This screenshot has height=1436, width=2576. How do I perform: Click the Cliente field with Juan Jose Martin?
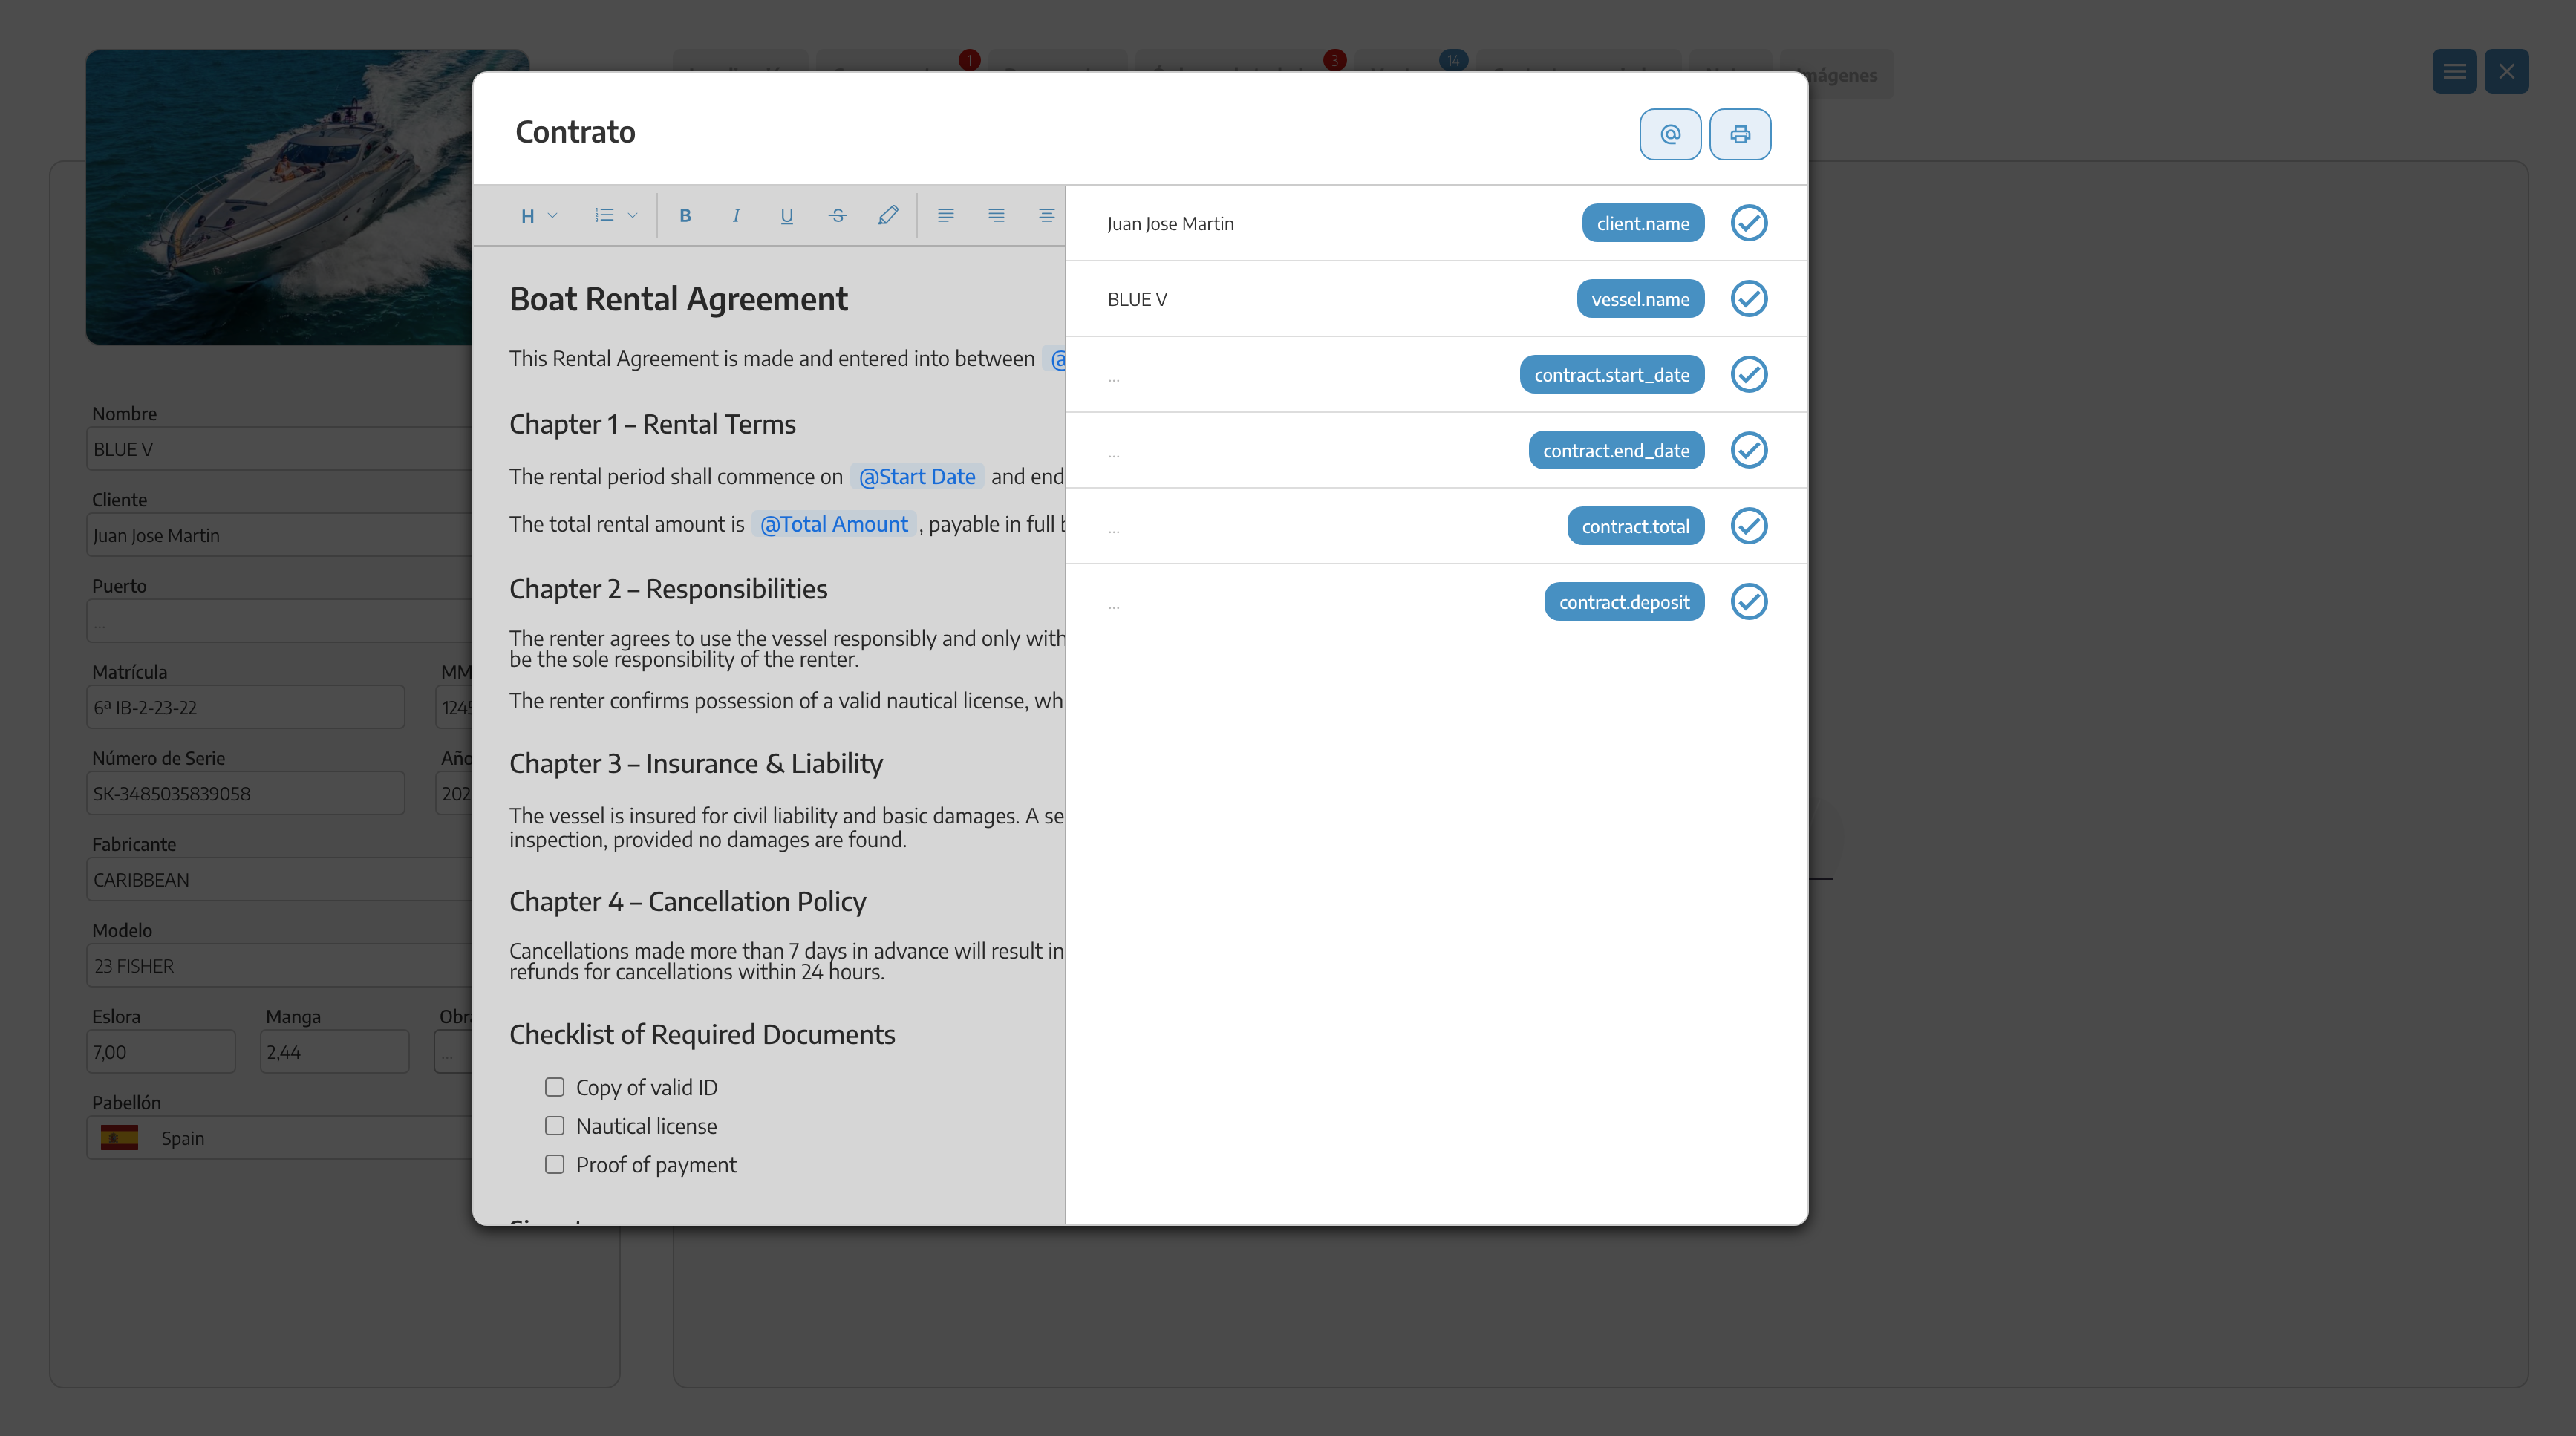(x=279, y=536)
